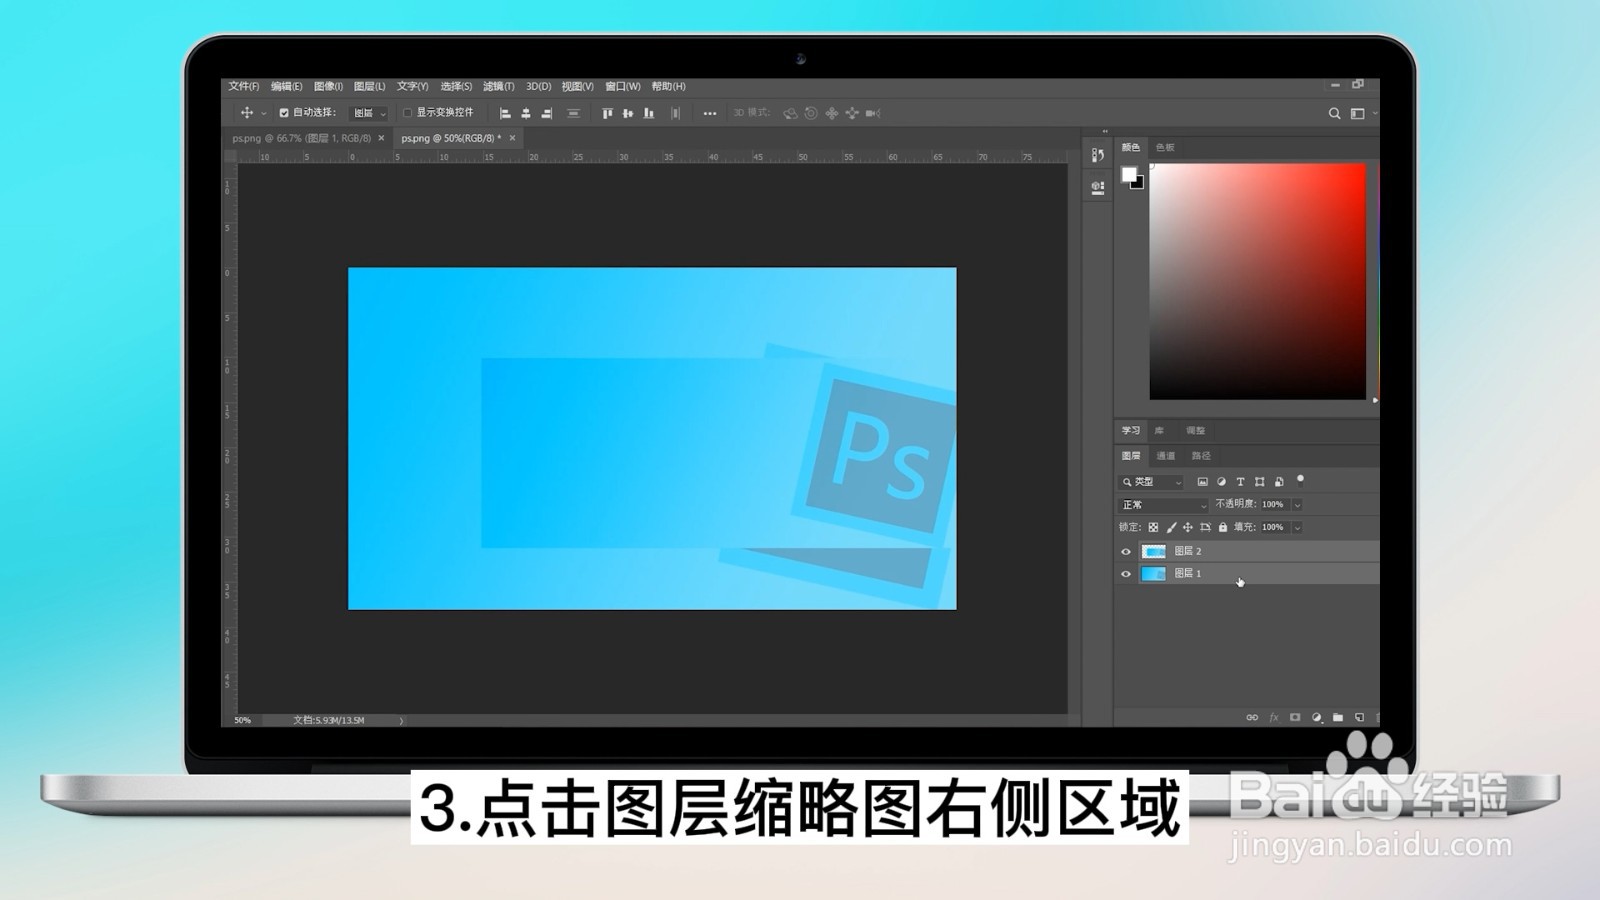
Task: Create new adjustment layer icon
Action: coord(1316,717)
